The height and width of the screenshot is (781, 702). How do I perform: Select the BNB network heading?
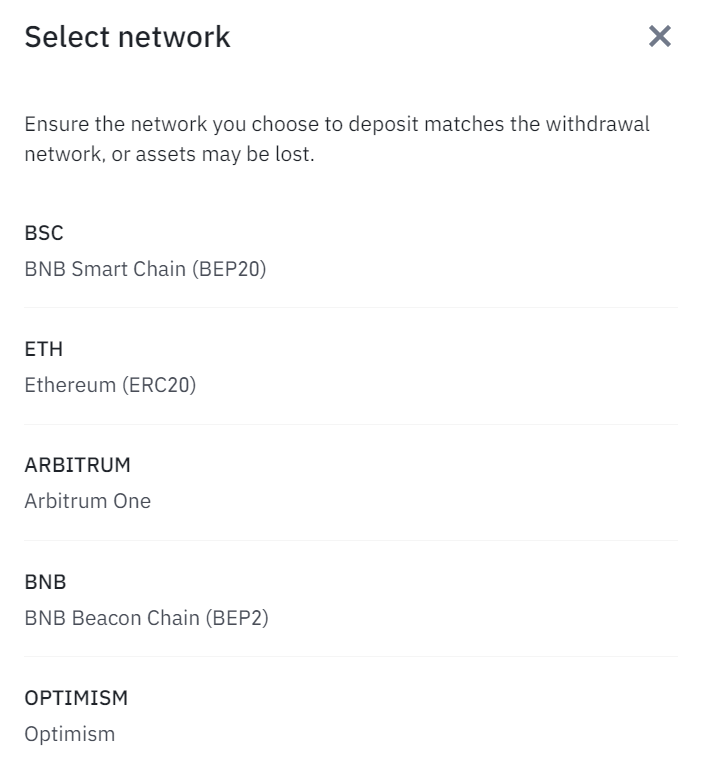coord(45,581)
